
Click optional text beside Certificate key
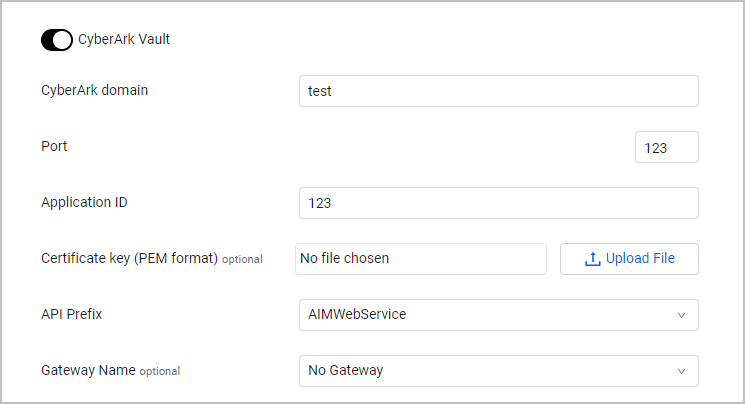tap(242, 259)
